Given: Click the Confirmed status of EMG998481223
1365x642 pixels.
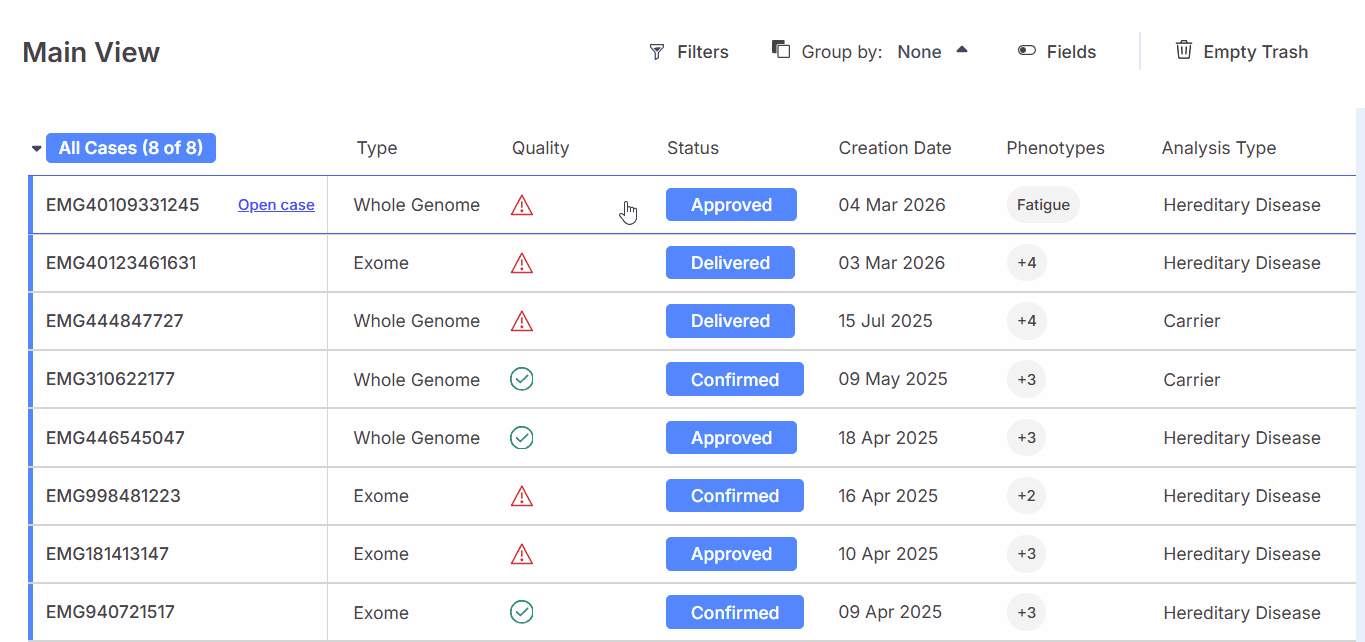Looking at the screenshot, I should [735, 496].
